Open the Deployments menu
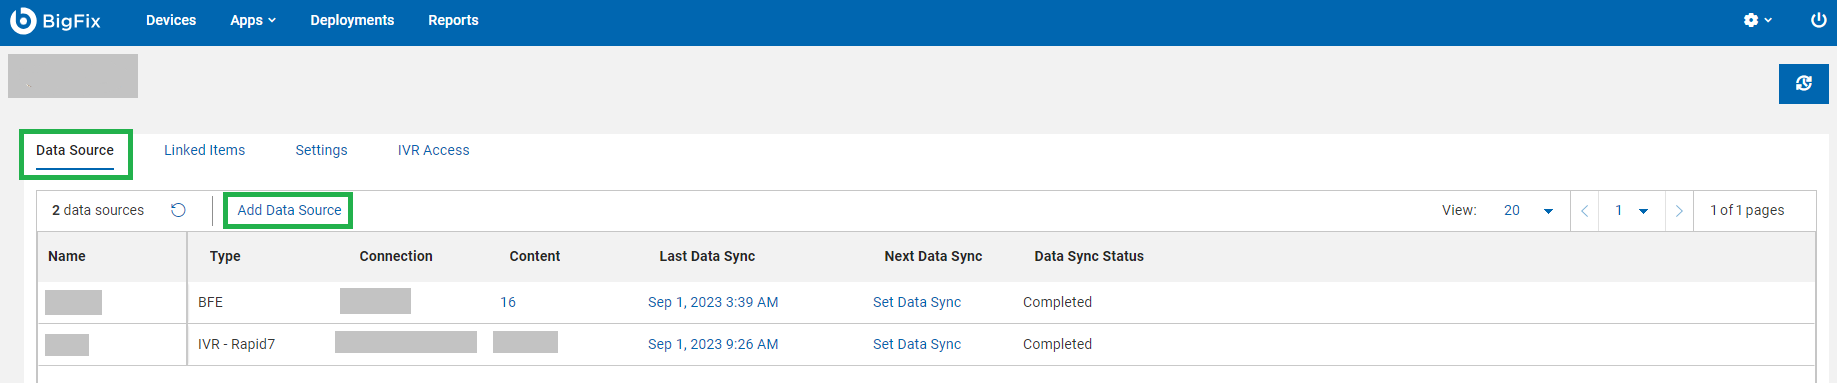Image resolution: width=1837 pixels, height=383 pixels. (x=352, y=20)
